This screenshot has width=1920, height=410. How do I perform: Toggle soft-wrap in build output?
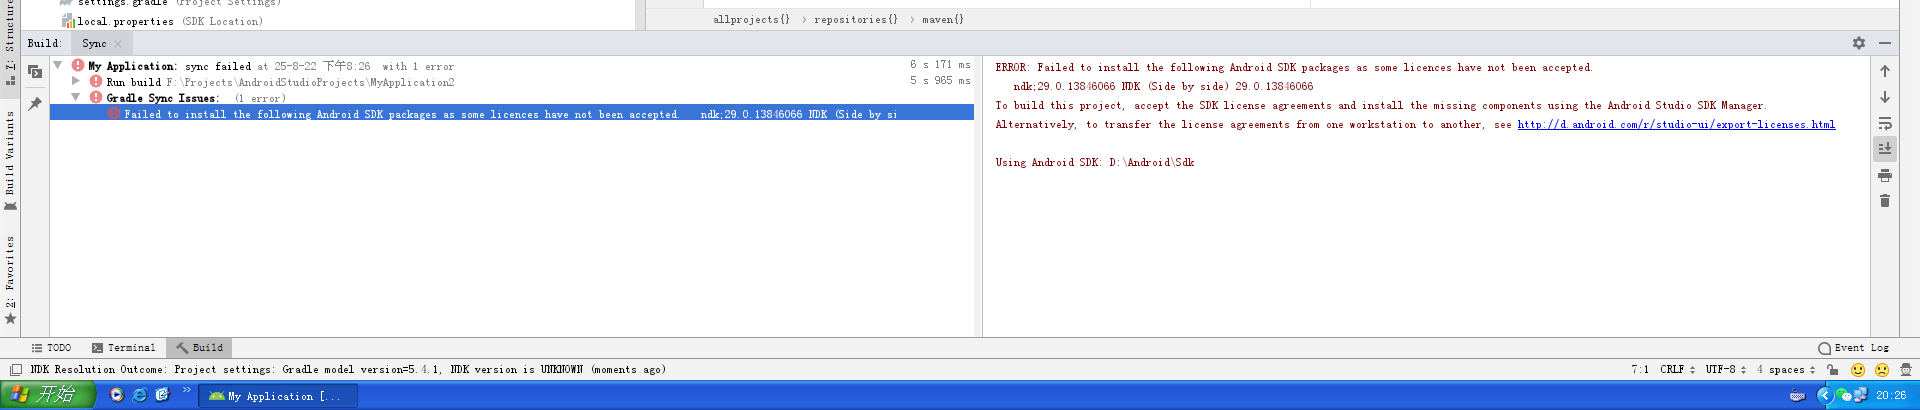[1884, 123]
